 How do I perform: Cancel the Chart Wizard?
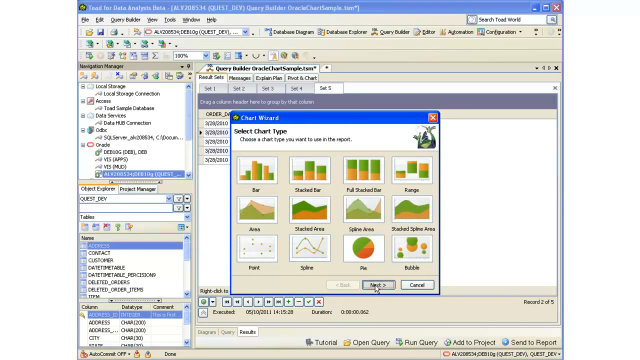coord(417,285)
